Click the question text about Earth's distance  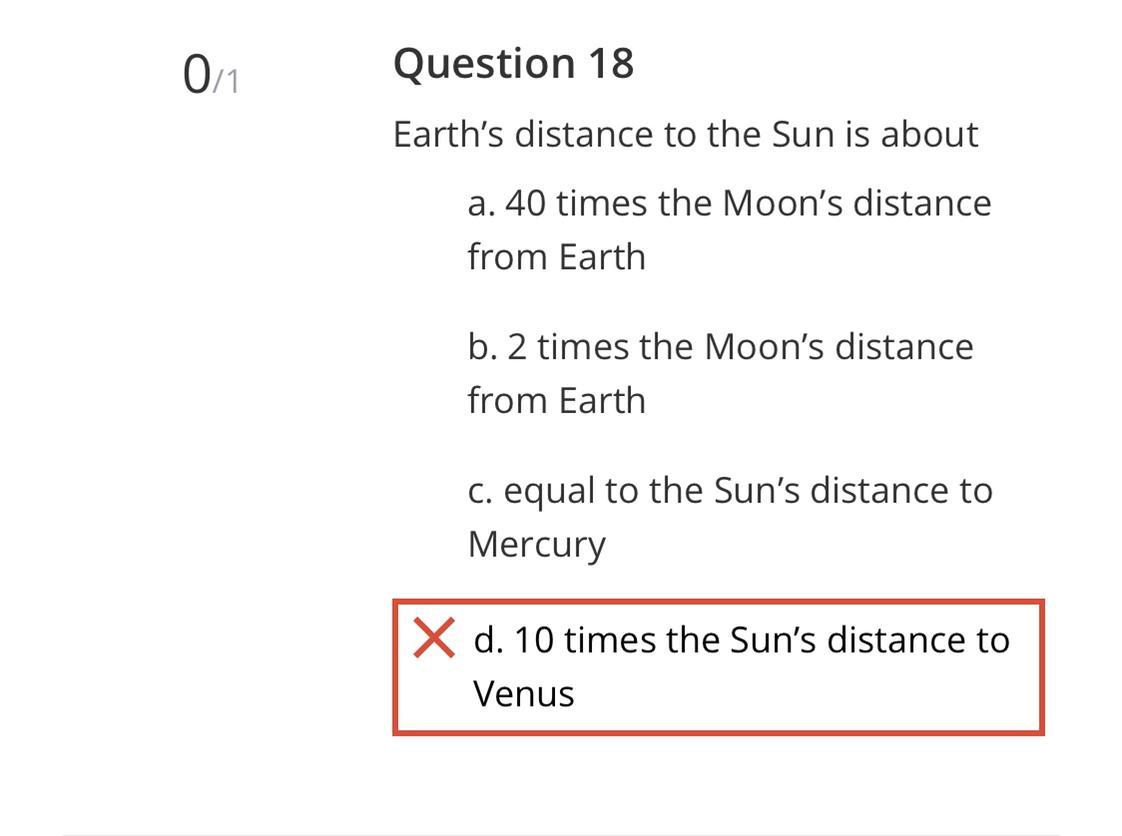pos(685,135)
